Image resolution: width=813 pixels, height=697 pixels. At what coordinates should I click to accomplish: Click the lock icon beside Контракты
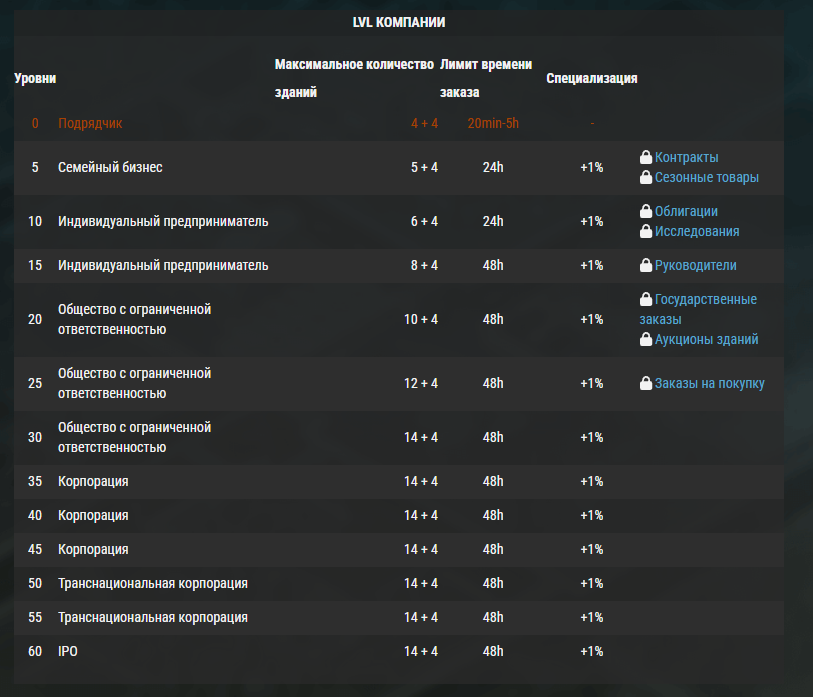click(x=646, y=157)
